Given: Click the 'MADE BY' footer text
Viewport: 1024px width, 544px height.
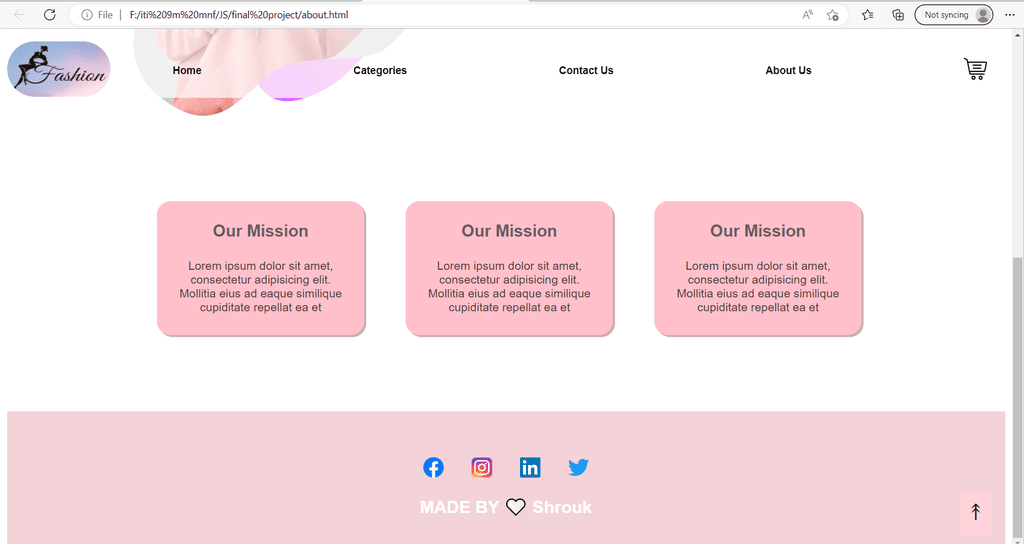Looking at the screenshot, I should tap(459, 507).
